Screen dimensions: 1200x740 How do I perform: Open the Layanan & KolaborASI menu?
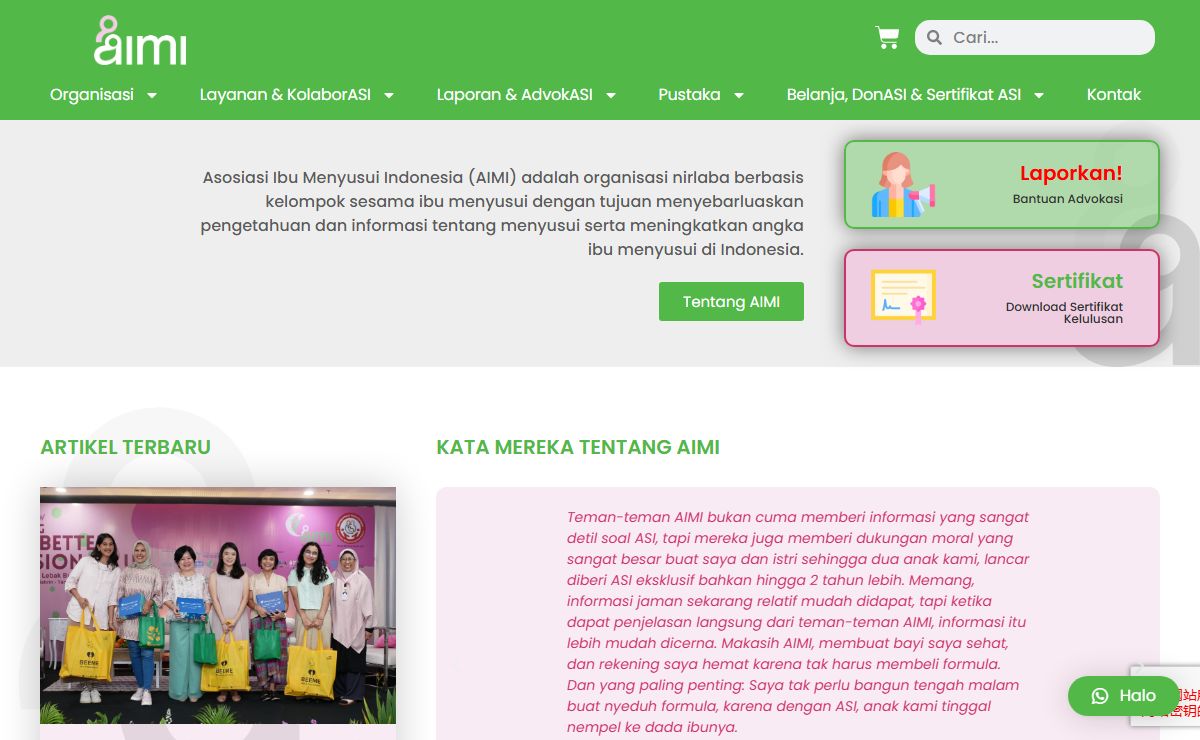coord(285,95)
